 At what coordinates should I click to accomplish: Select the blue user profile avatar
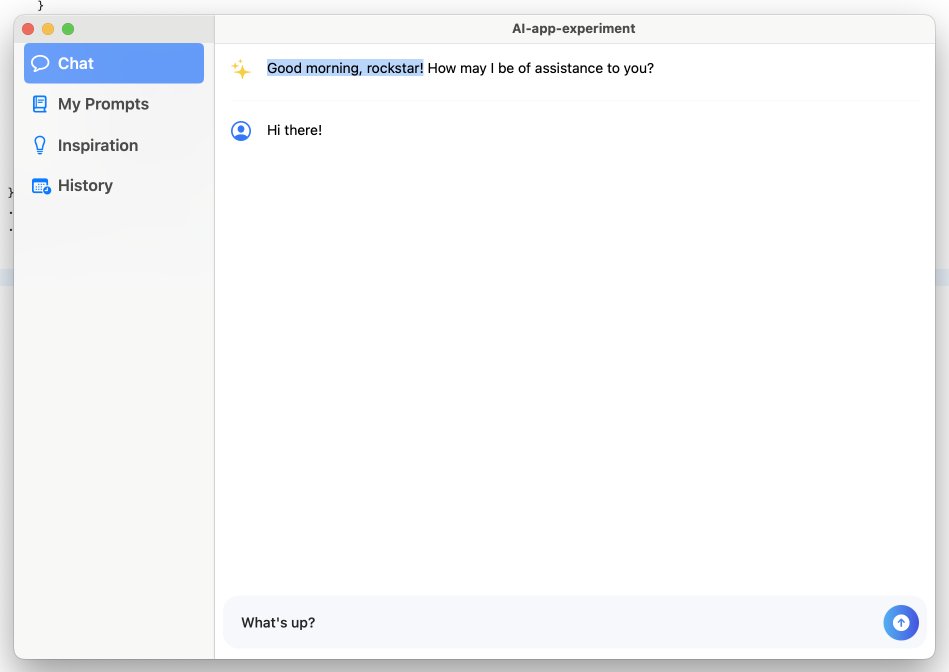click(x=241, y=130)
